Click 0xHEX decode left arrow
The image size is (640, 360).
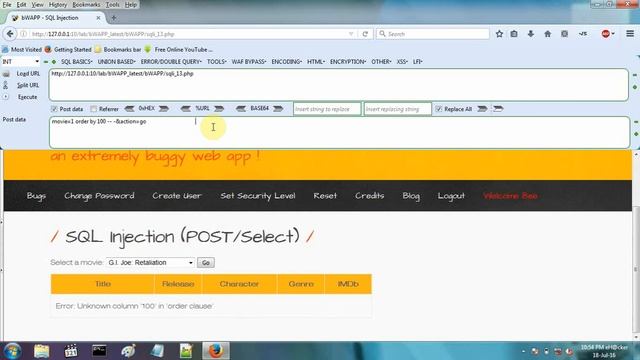click(x=129, y=109)
